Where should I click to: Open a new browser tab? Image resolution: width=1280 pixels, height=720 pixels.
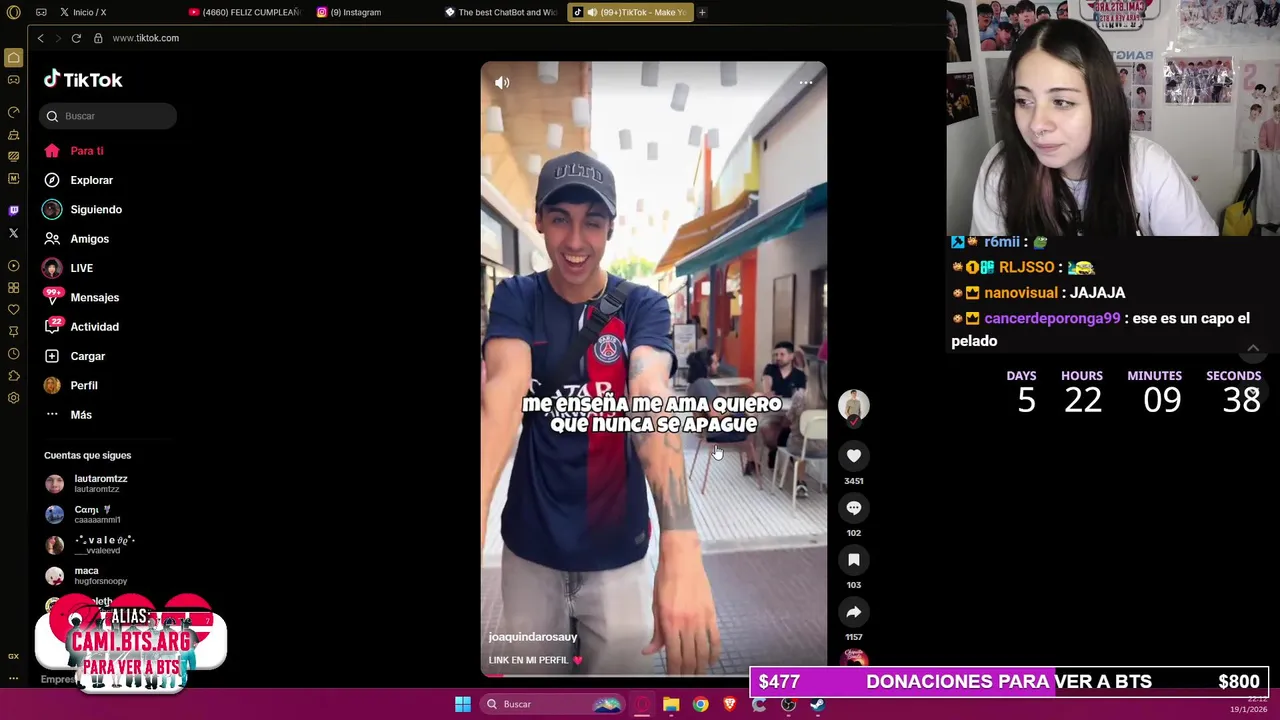coord(702,12)
